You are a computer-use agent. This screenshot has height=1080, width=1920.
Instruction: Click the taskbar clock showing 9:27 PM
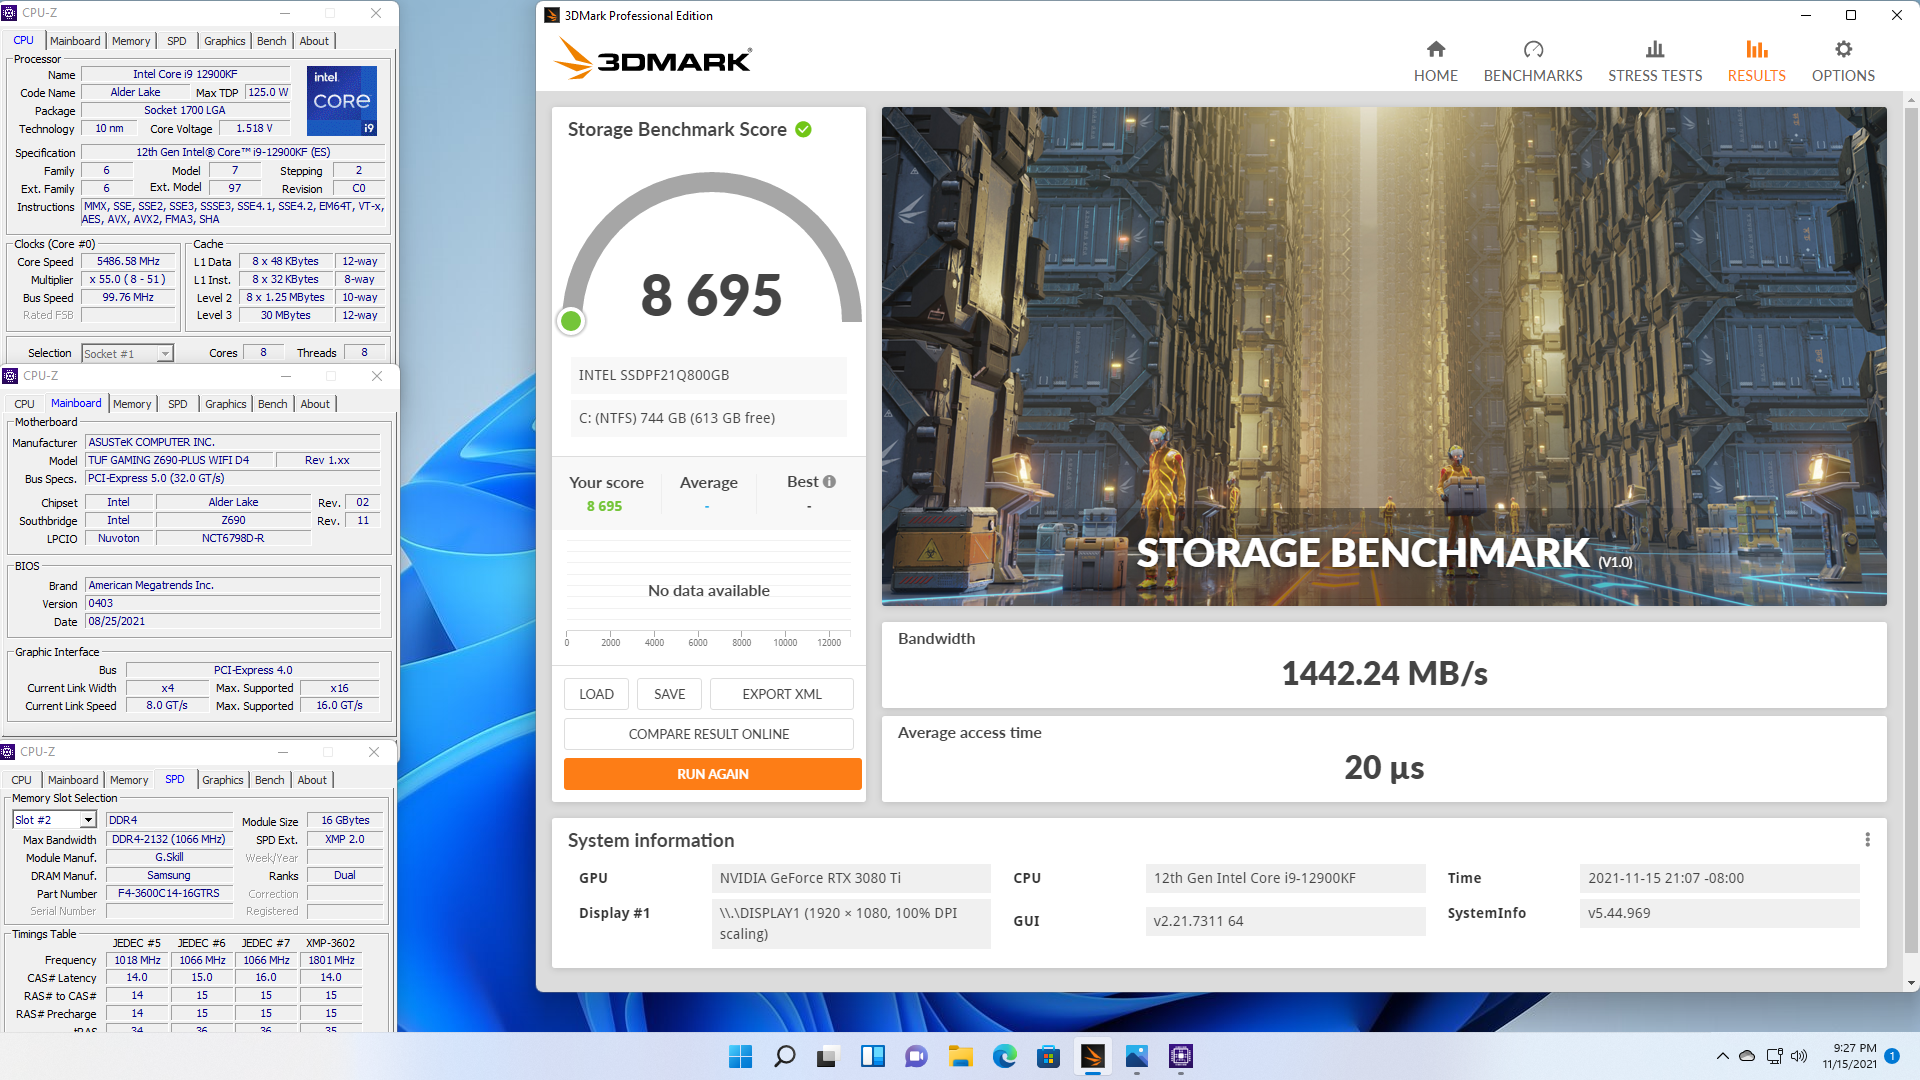click(x=1849, y=1056)
